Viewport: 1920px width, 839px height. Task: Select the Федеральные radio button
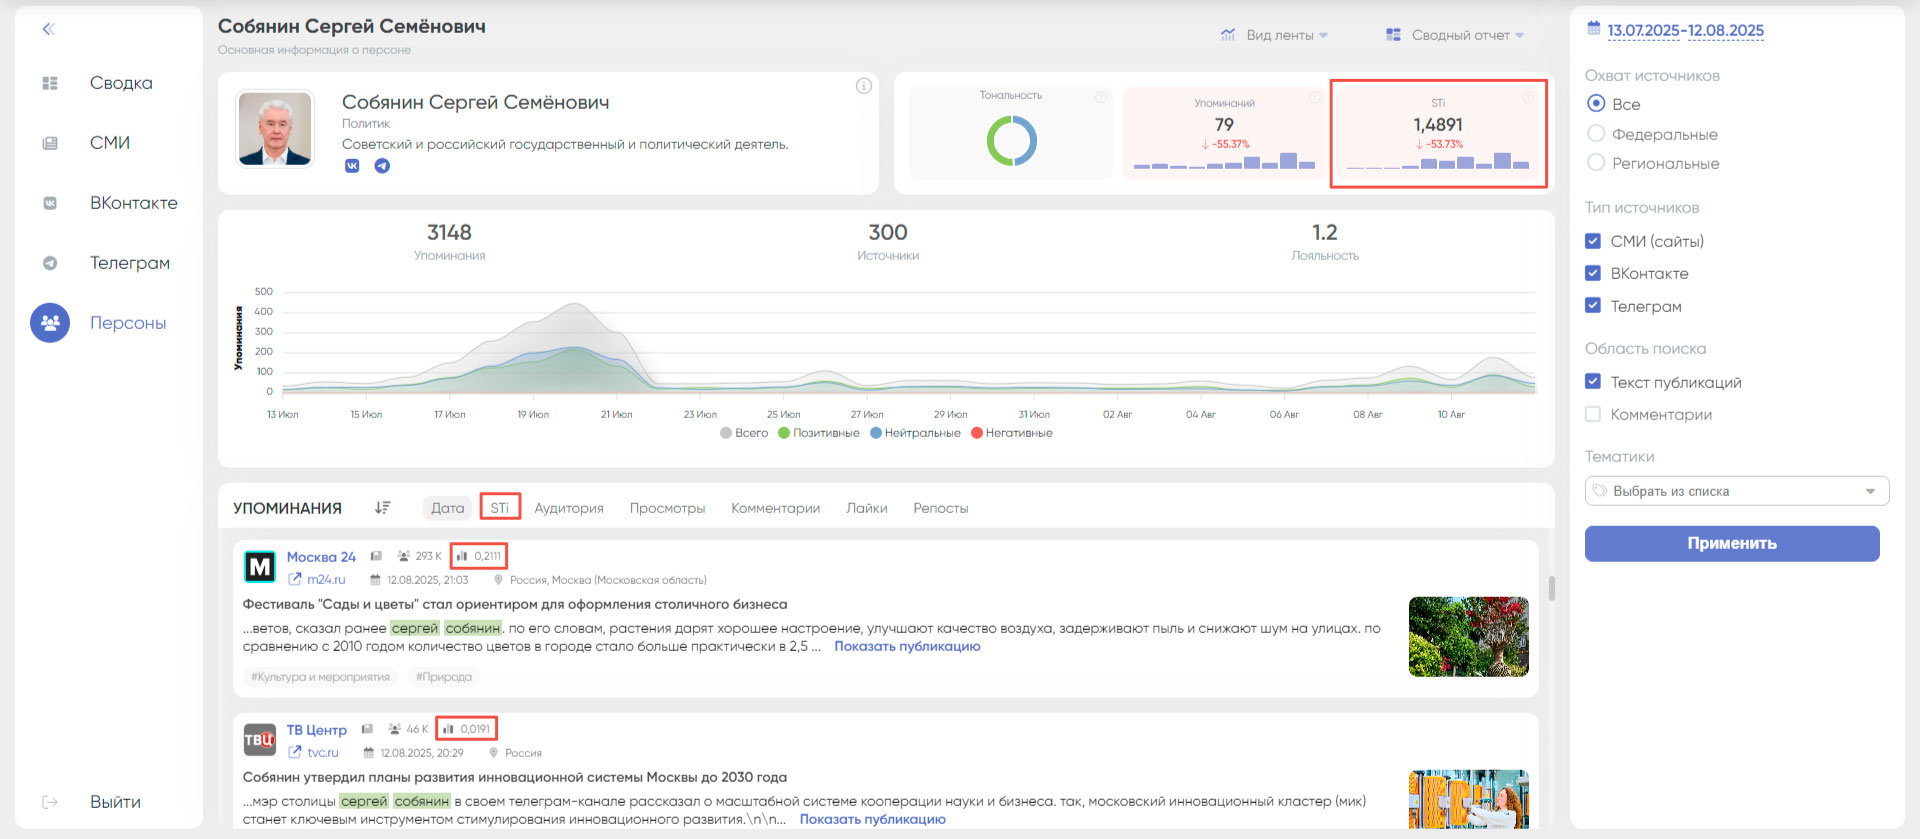coord(1596,134)
